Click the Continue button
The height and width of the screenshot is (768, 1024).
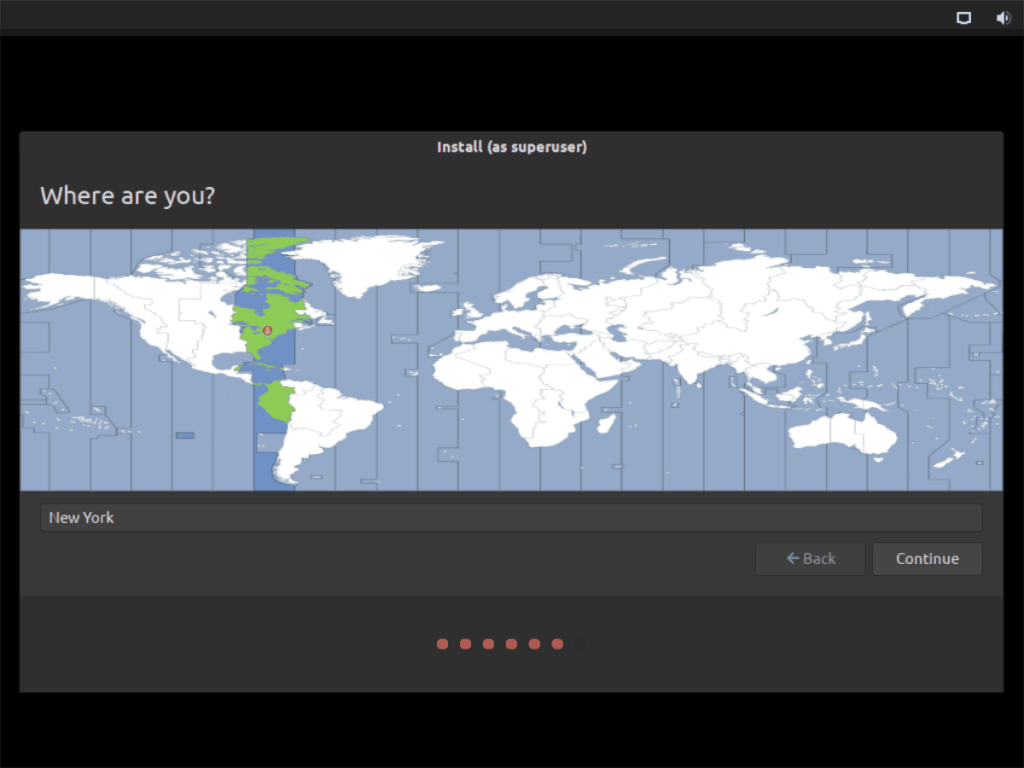[x=927, y=559]
